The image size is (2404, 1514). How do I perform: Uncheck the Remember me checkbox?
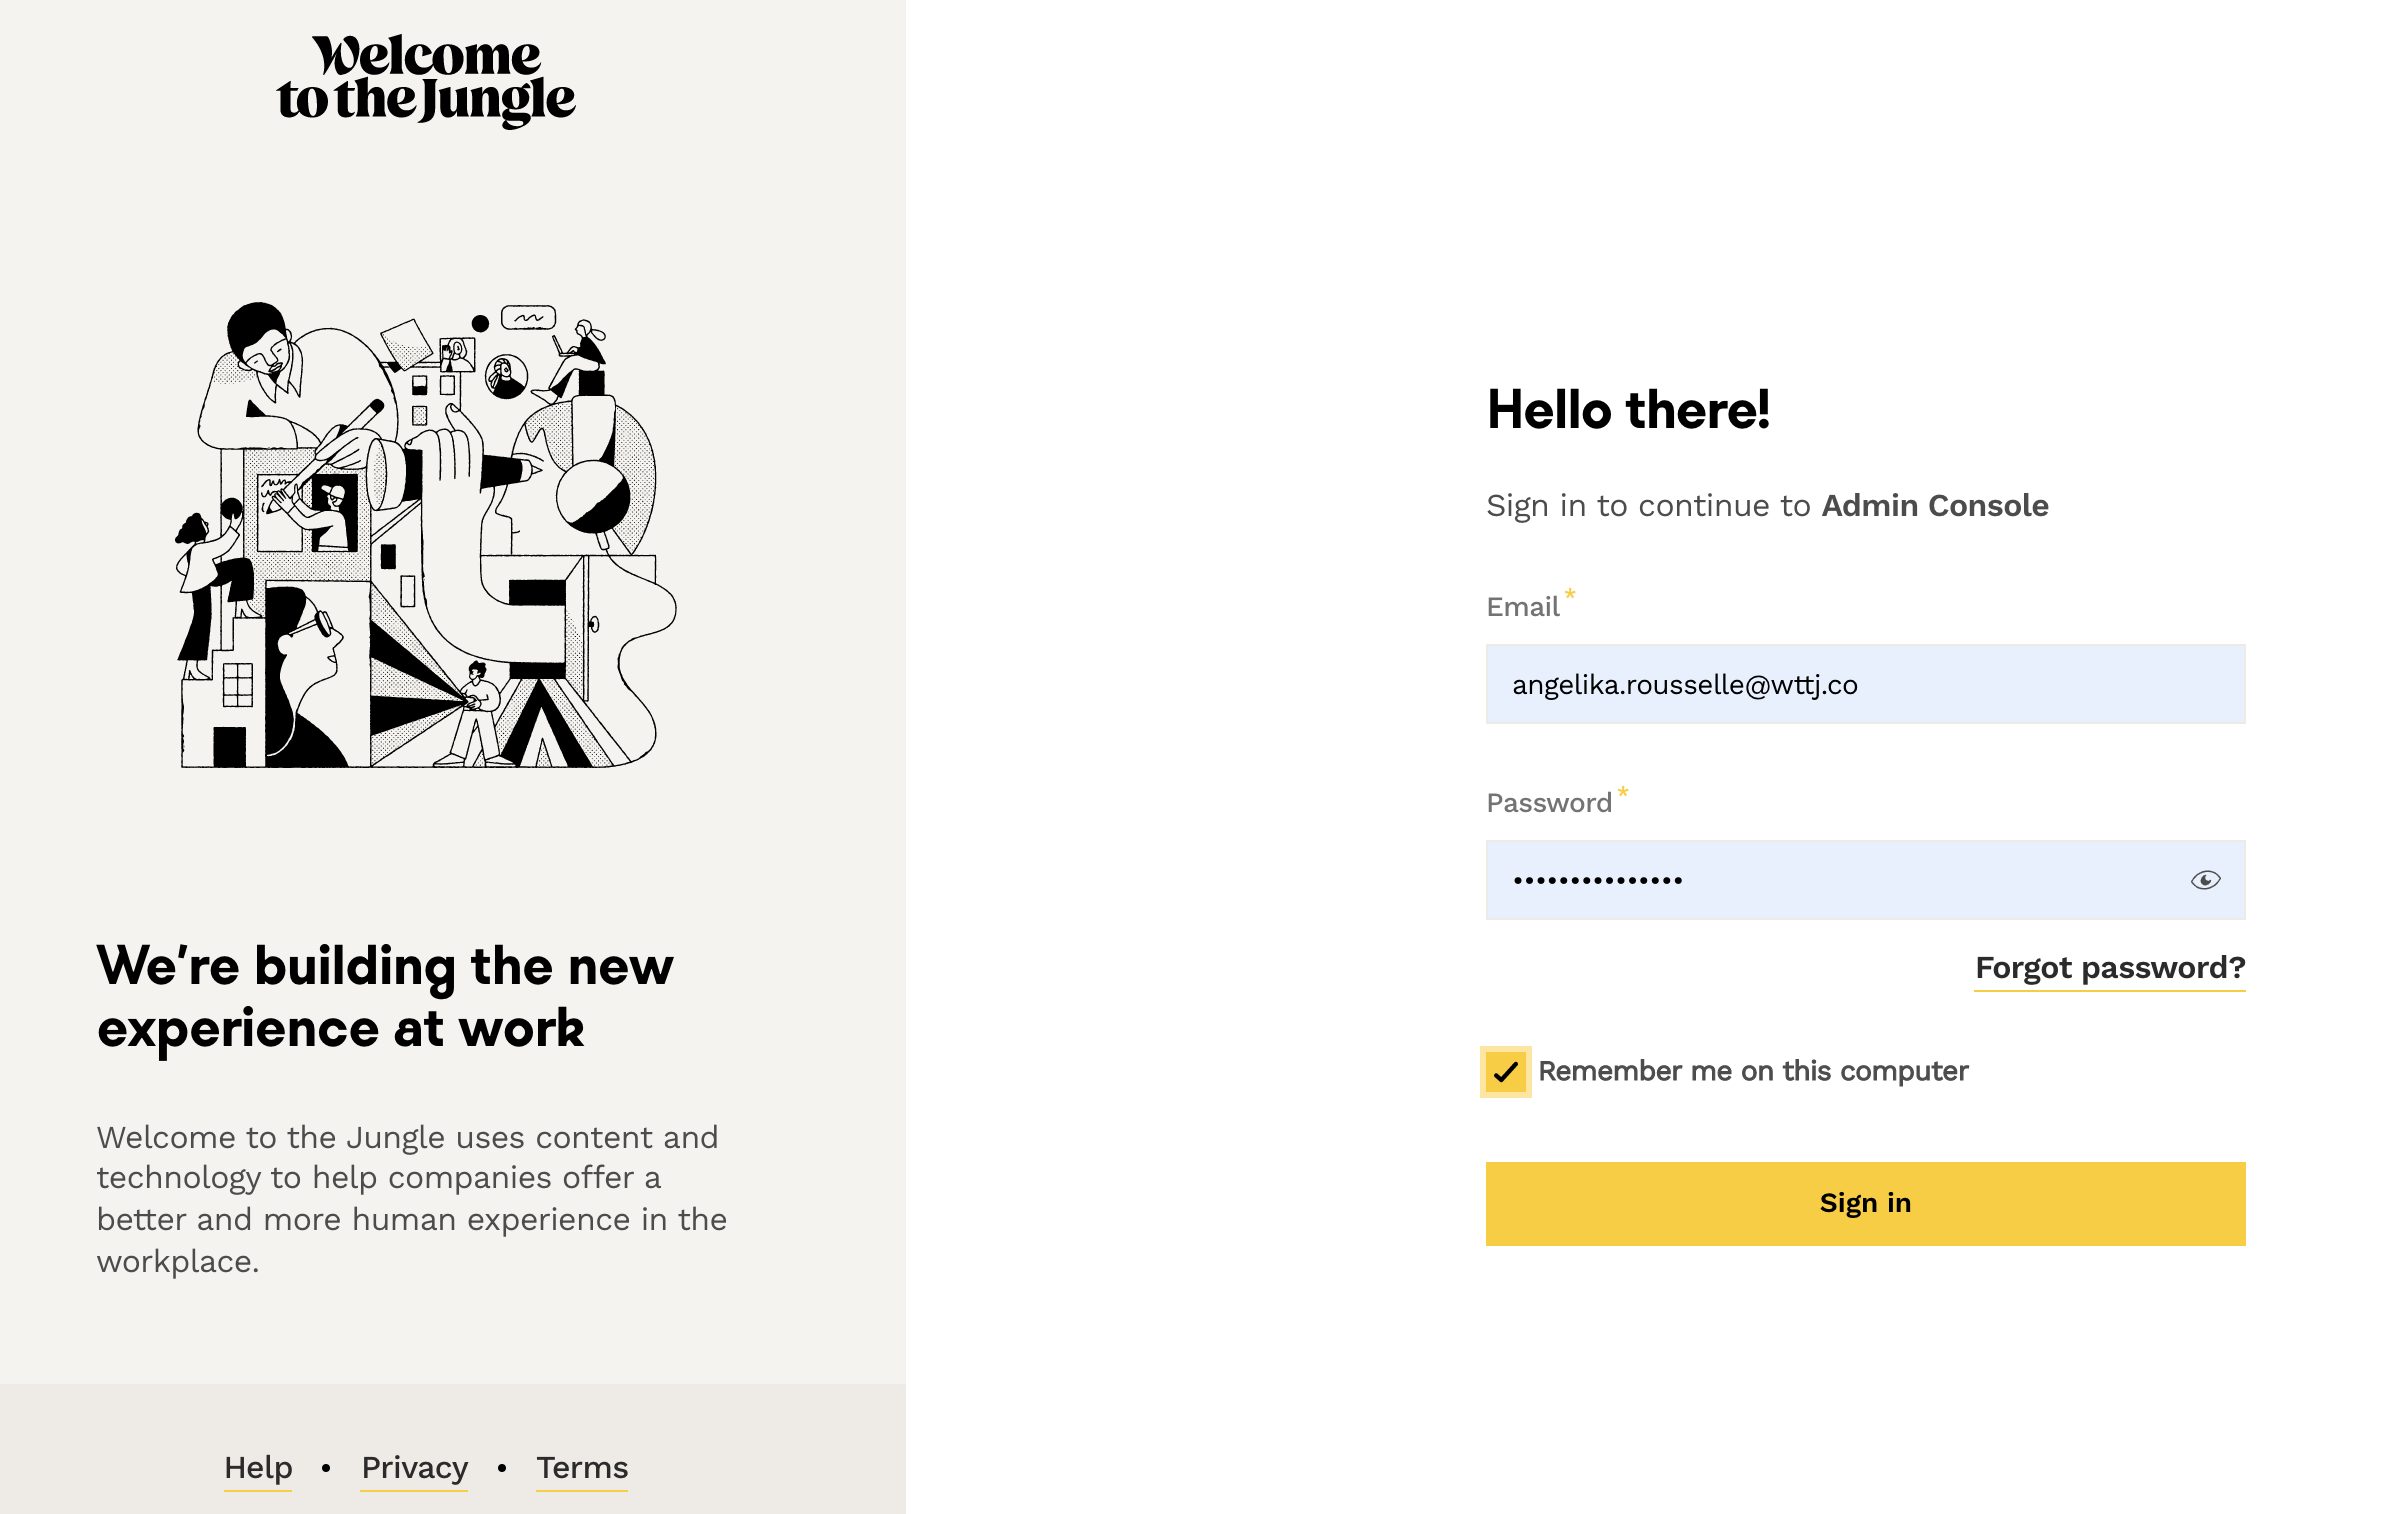tap(1506, 1072)
